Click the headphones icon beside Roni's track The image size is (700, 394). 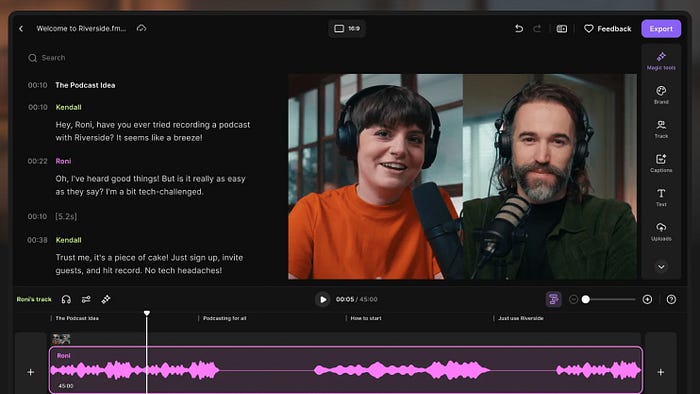[66, 299]
